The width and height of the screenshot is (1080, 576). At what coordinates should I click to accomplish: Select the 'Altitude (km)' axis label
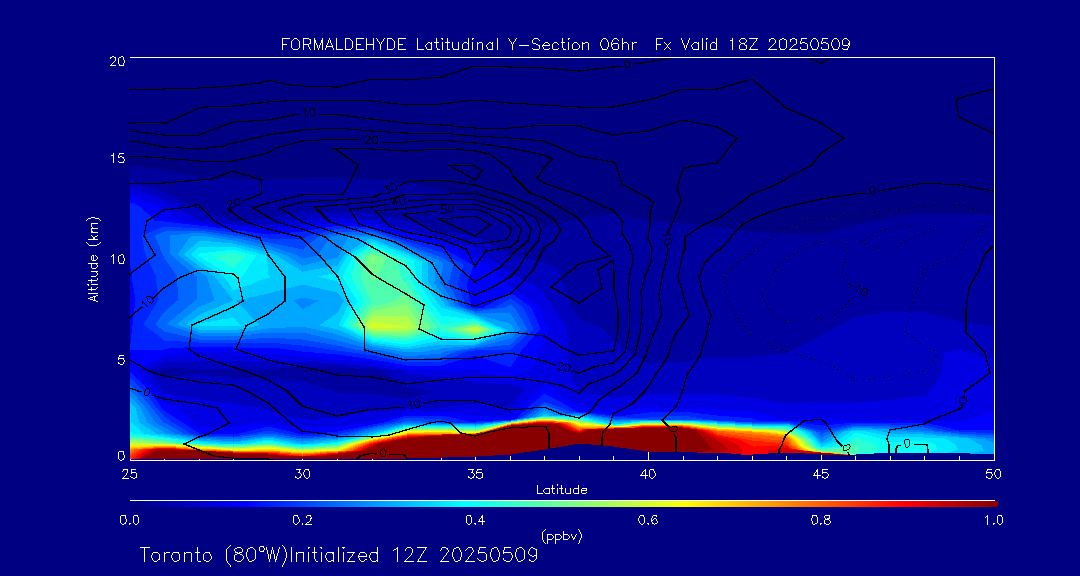click(x=92, y=258)
